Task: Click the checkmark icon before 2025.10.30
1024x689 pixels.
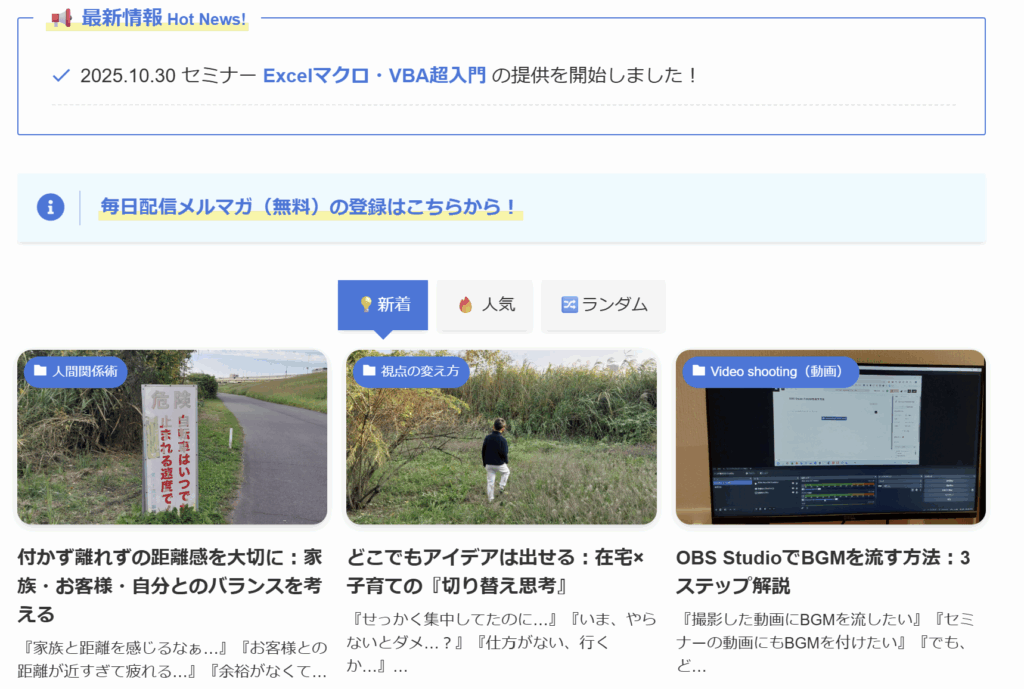Action: pyautogui.click(x=61, y=75)
